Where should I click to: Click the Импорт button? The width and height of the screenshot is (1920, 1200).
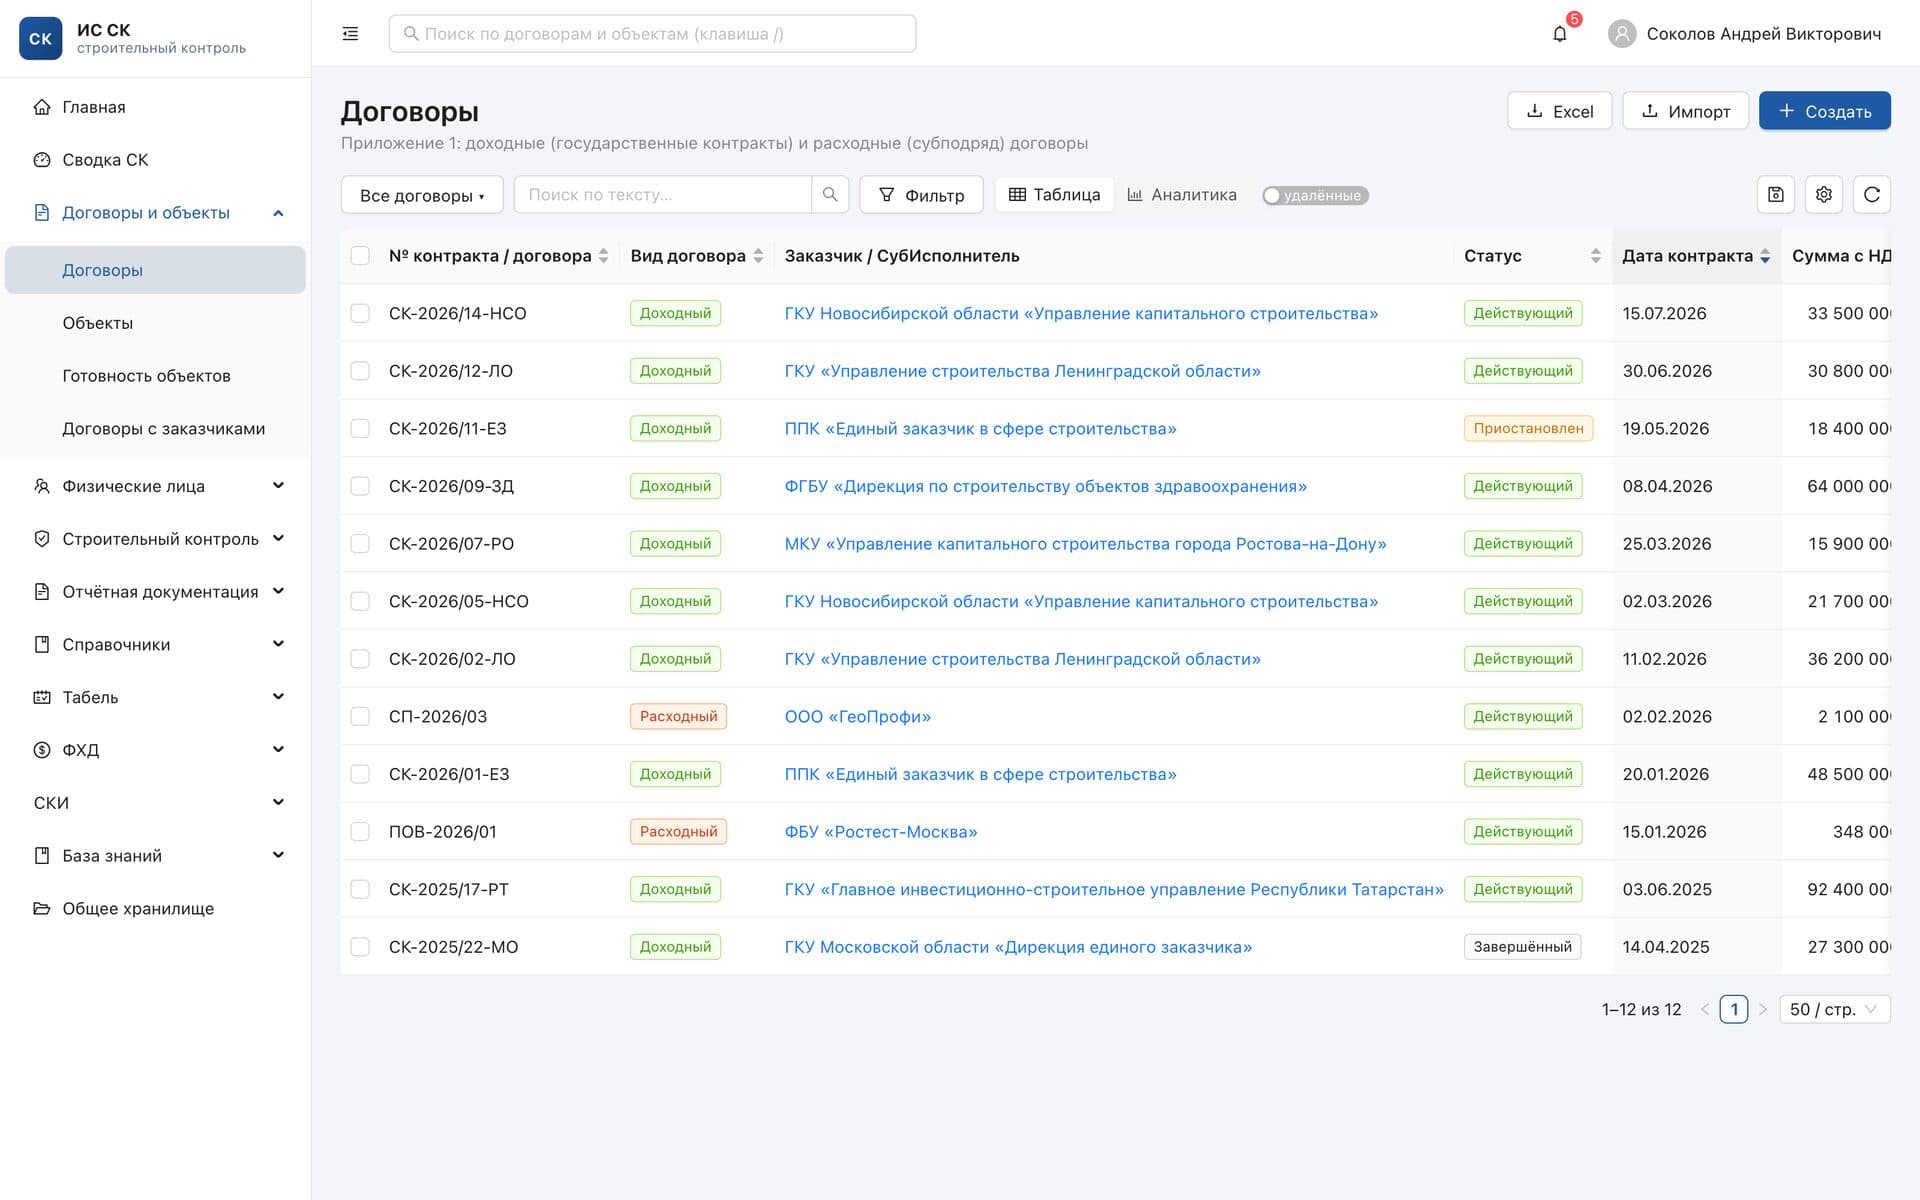pos(1685,111)
